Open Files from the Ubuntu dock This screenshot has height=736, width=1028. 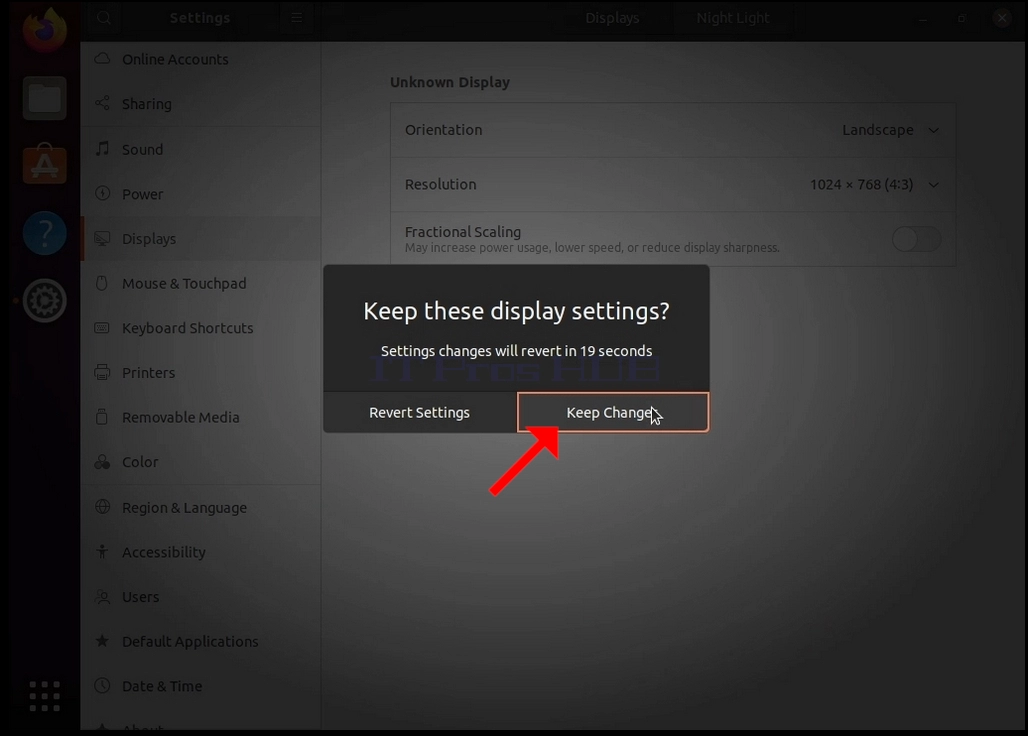45,98
